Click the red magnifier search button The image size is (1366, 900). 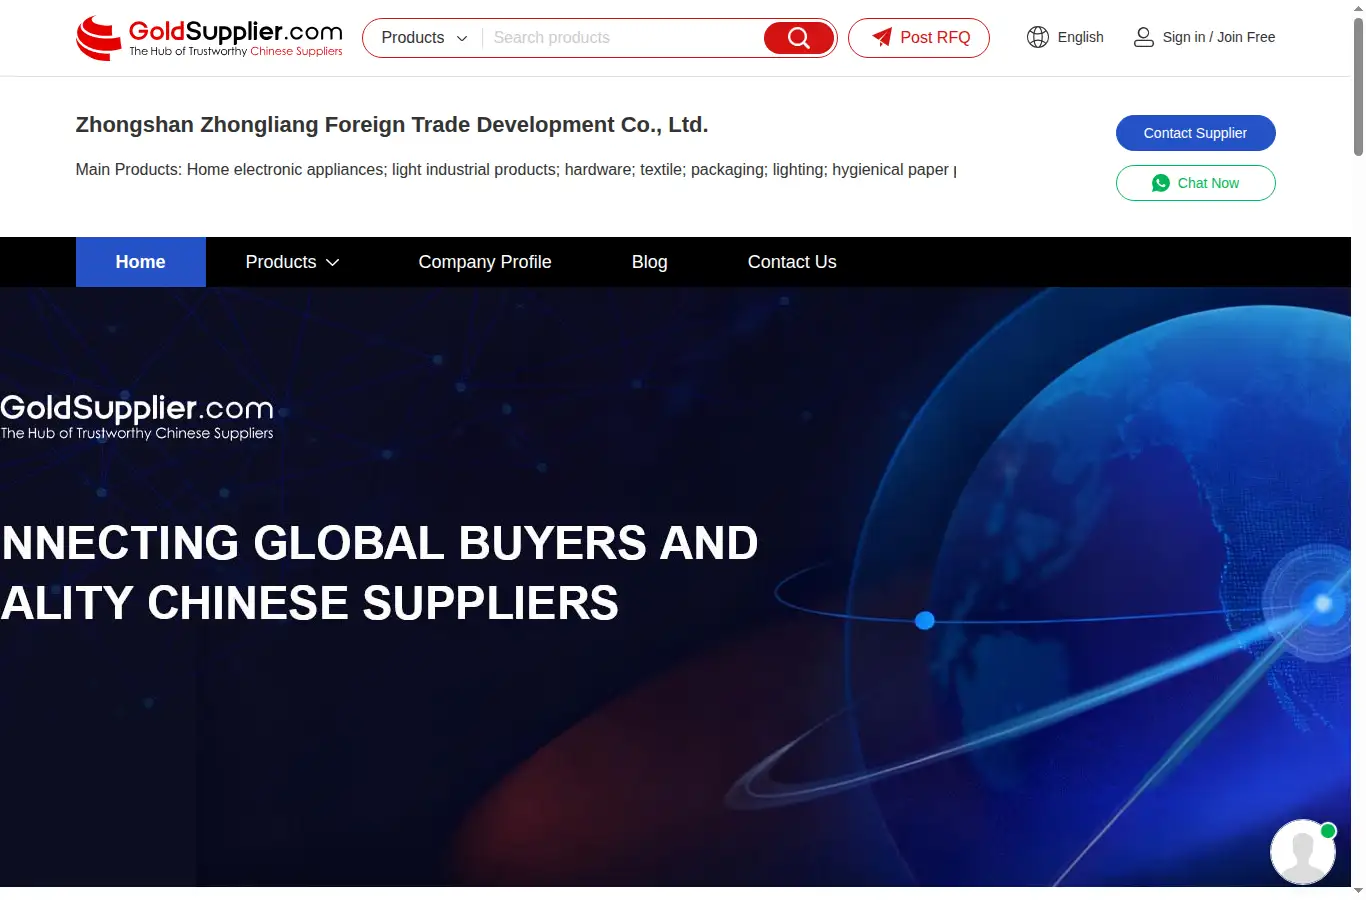798,38
